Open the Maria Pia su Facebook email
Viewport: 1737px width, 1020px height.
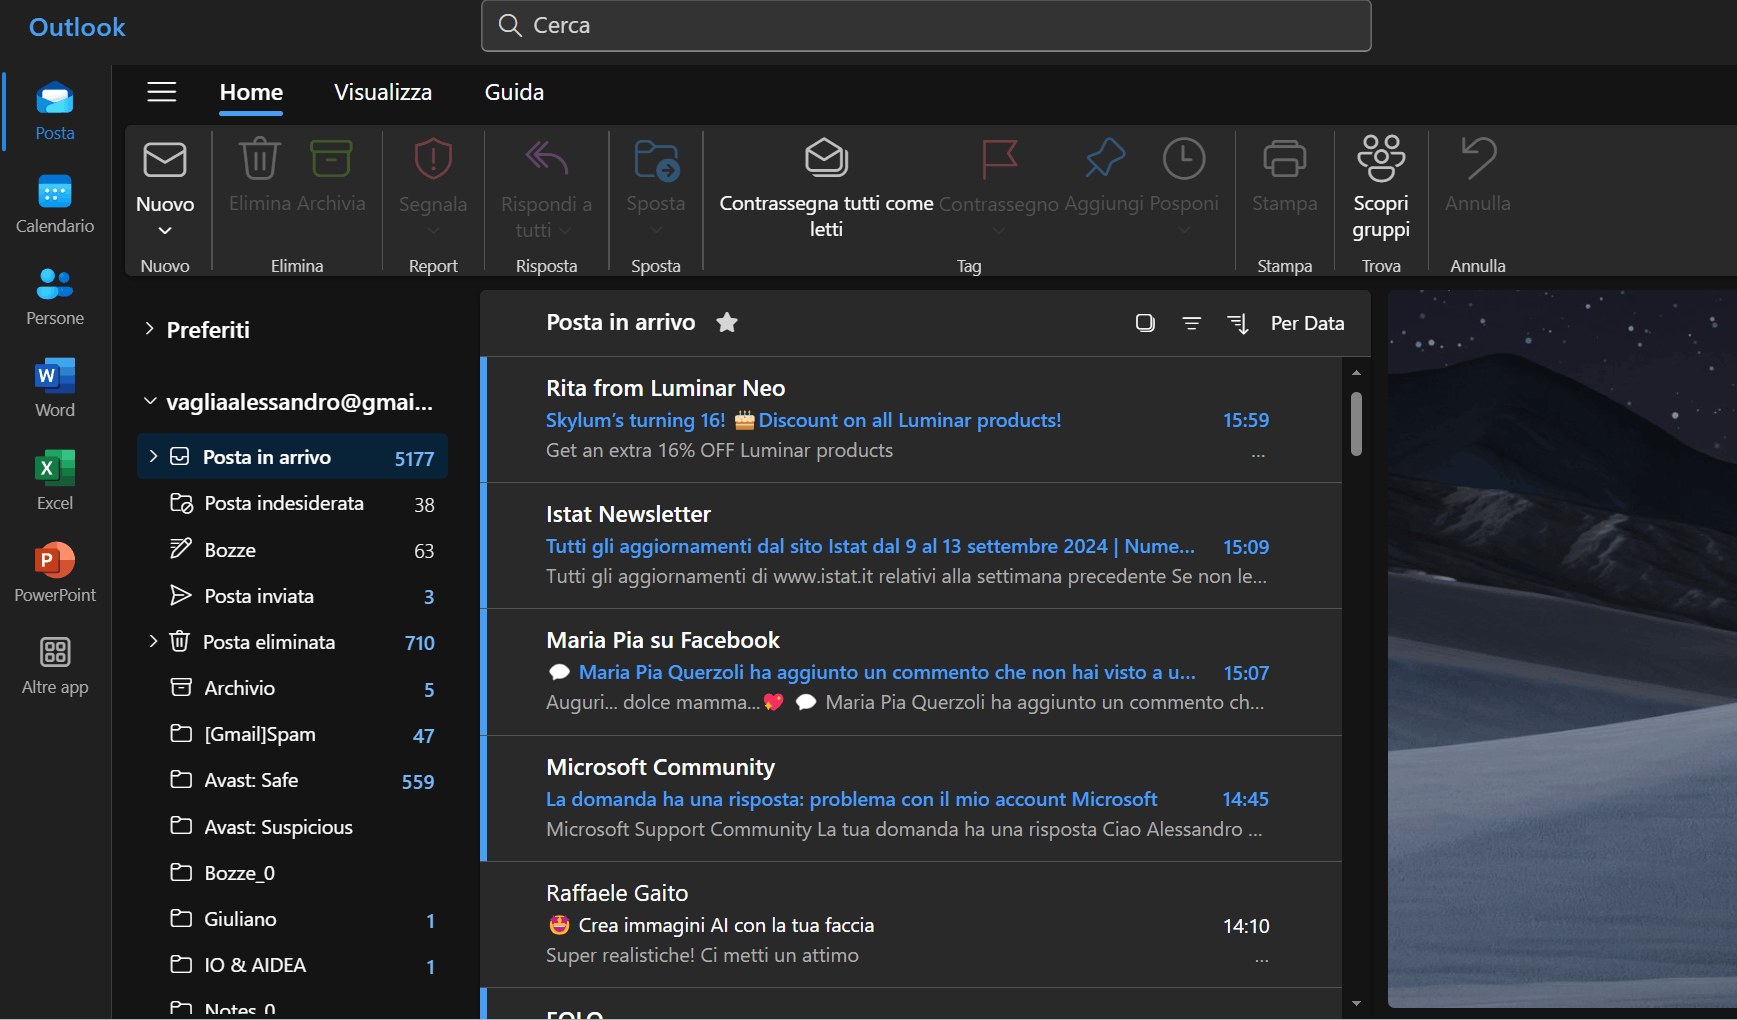(x=911, y=672)
